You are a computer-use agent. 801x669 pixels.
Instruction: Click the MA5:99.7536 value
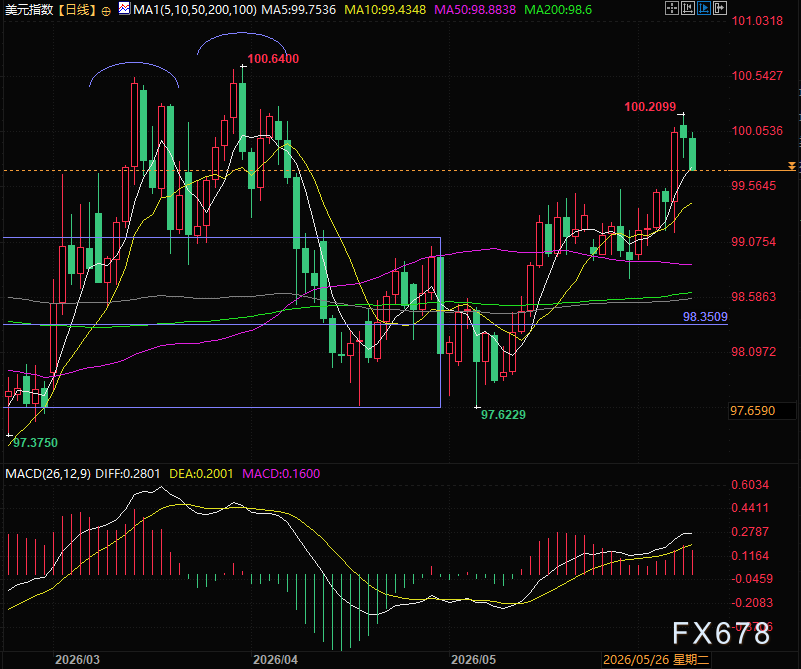298,10
